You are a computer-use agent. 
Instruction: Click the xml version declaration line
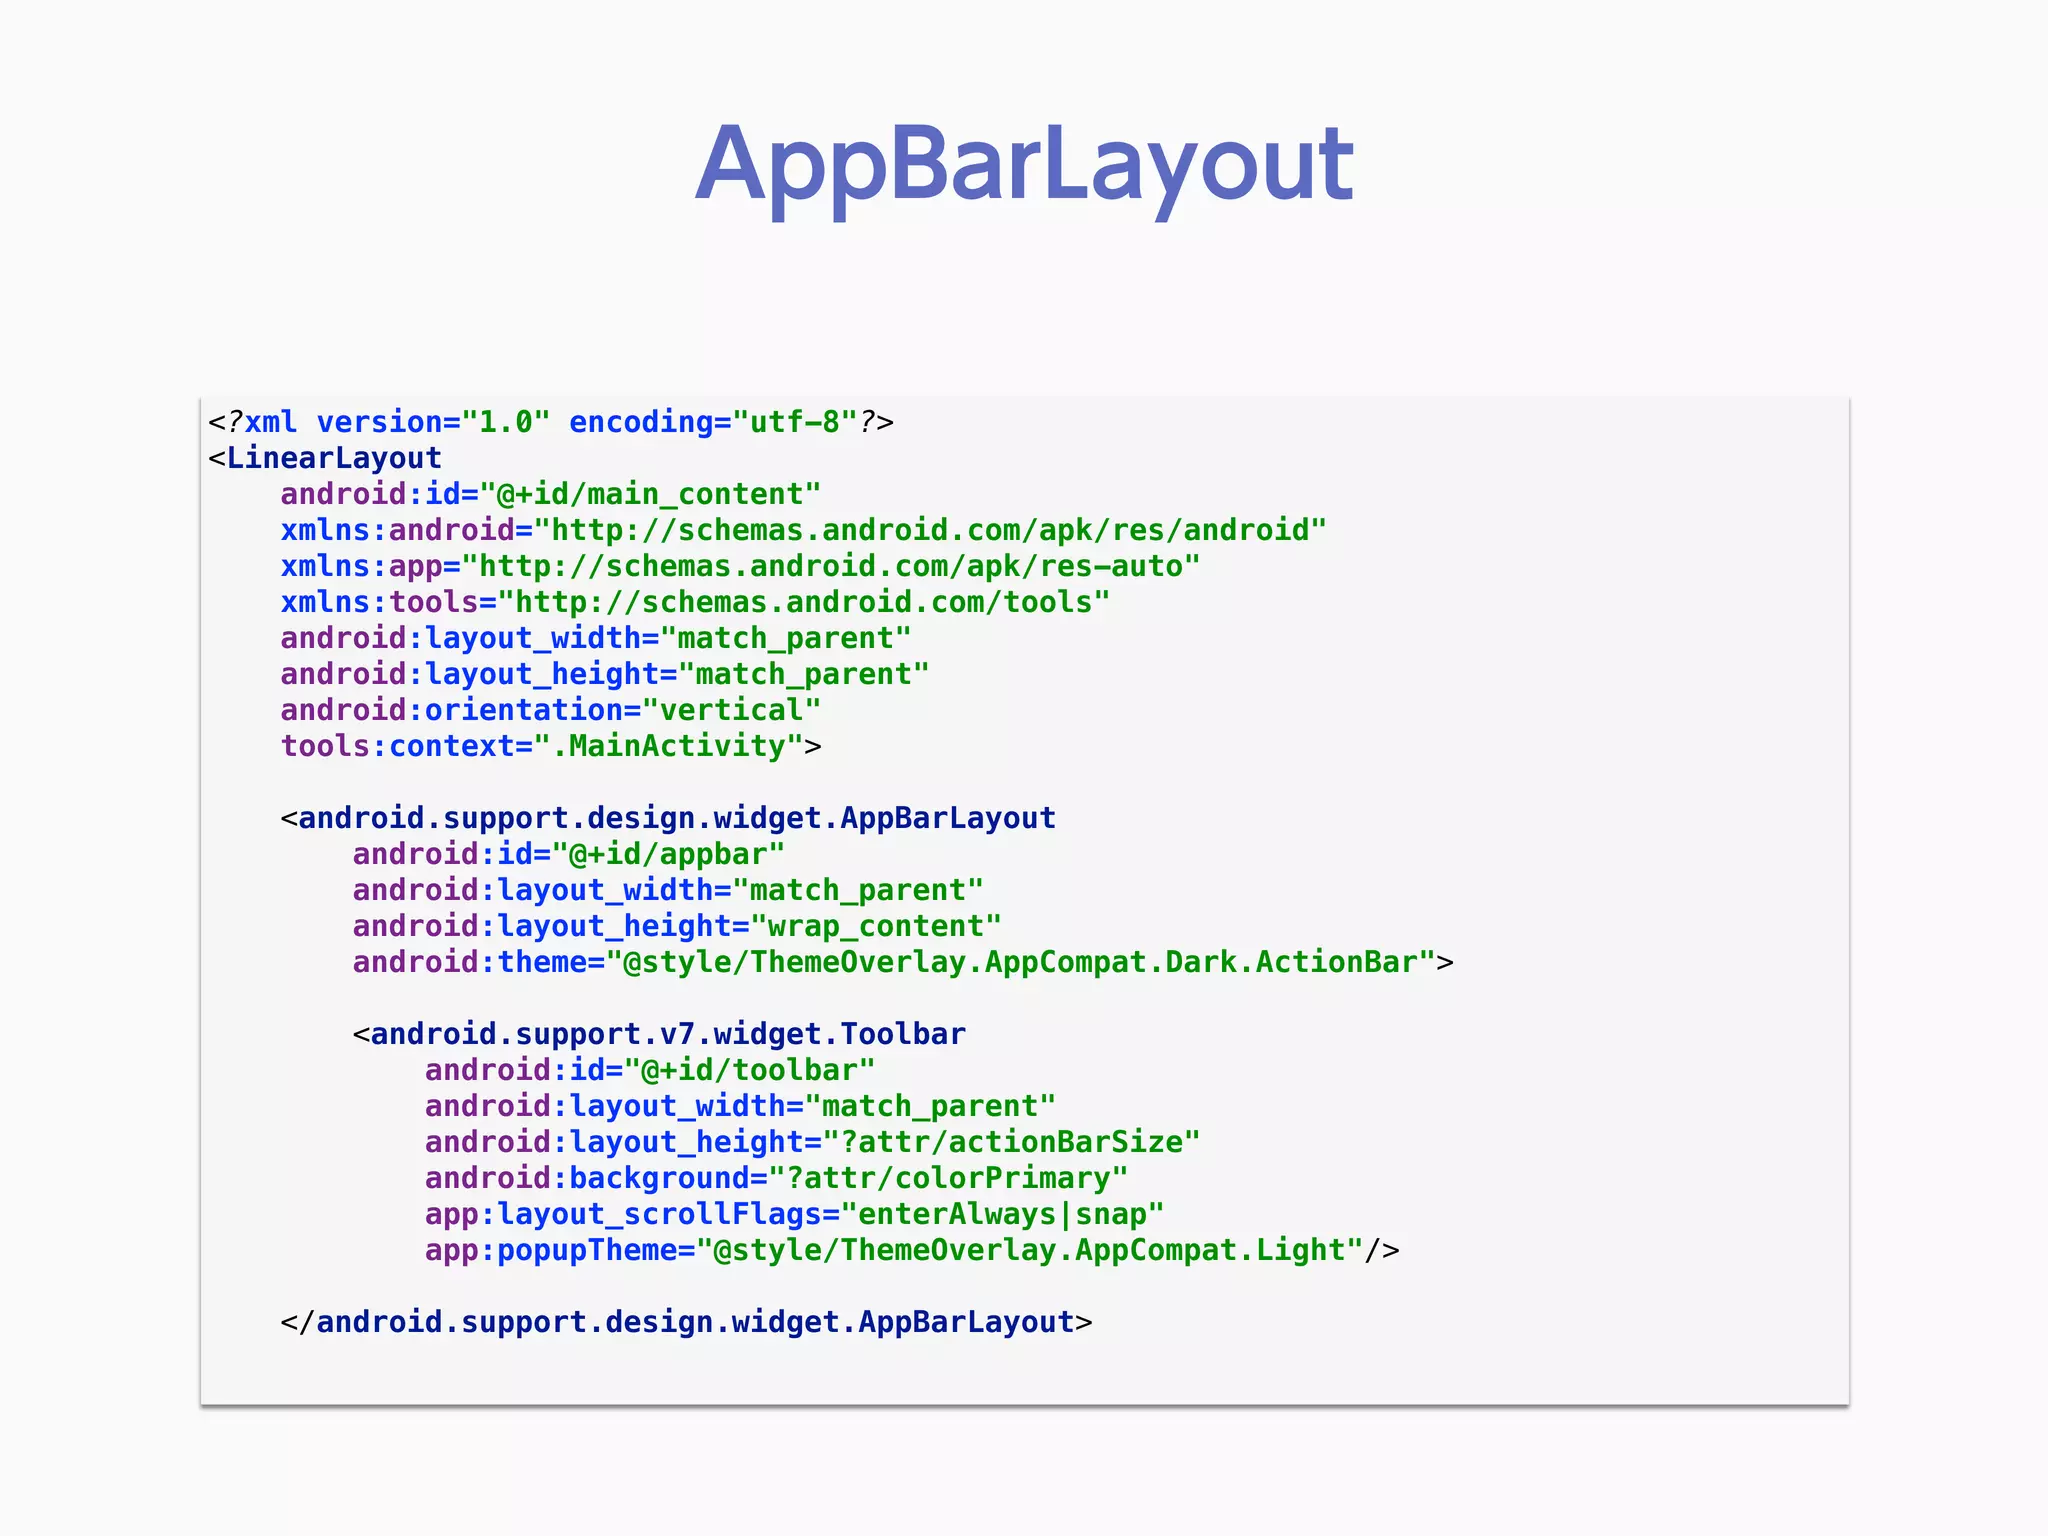point(550,422)
